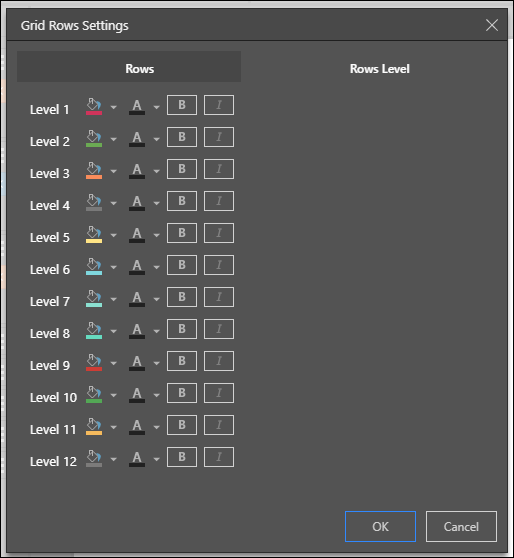Click the Level 4 fill color bucket icon
Viewport: 514px width, 558px height.
pos(94,202)
